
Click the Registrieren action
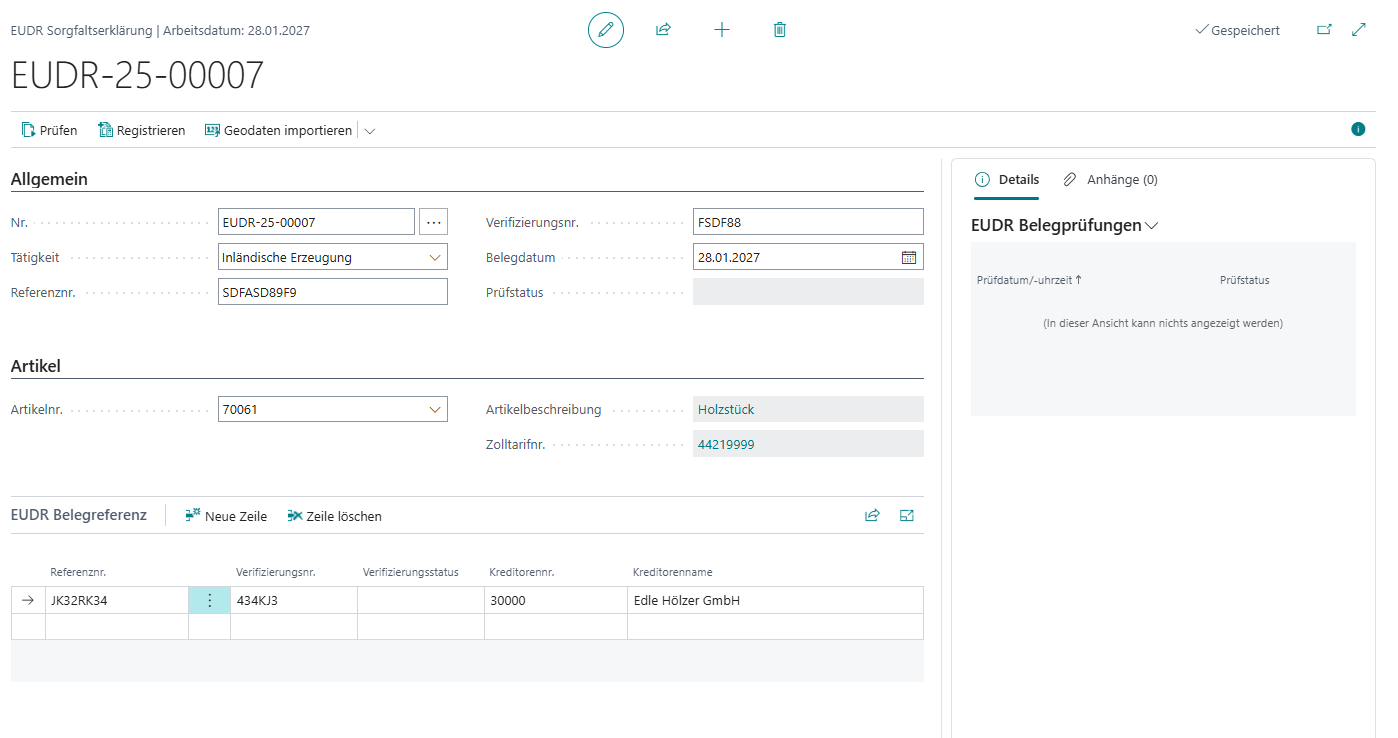pyautogui.click(x=141, y=131)
